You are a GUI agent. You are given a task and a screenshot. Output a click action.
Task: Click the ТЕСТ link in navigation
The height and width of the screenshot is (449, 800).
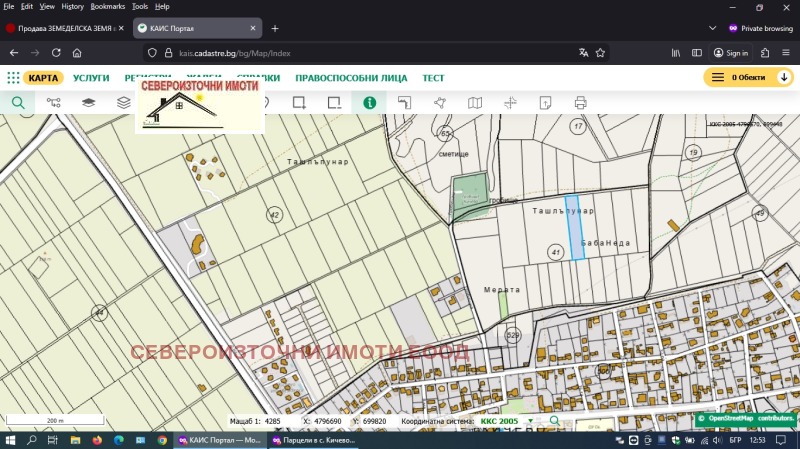coord(433,78)
